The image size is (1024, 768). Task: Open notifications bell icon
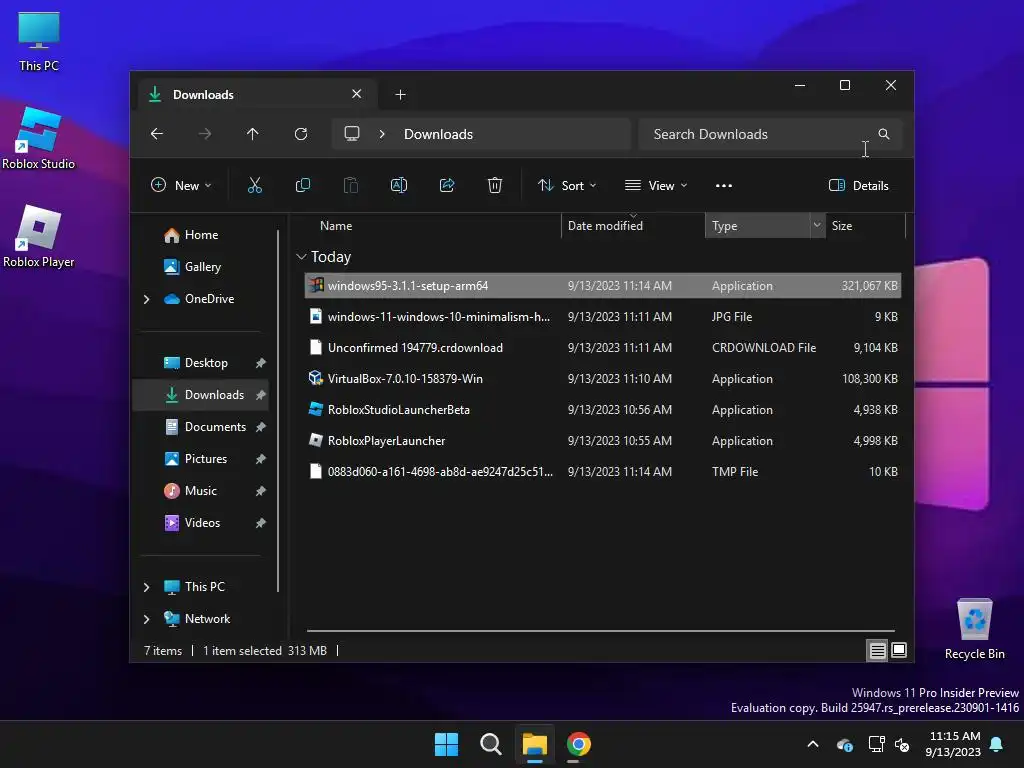pyautogui.click(x=997, y=744)
